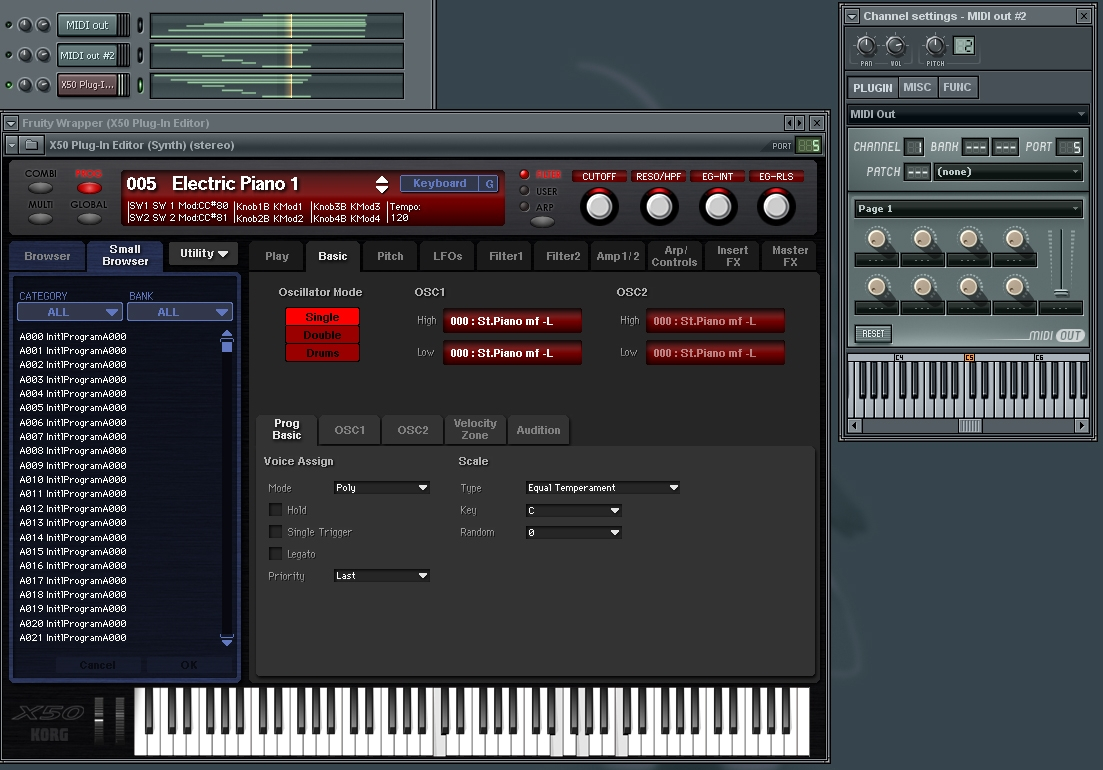Image resolution: width=1103 pixels, height=770 pixels.
Task: Click the folder icon in Fruity Wrapper
Action: (x=32, y=145)
